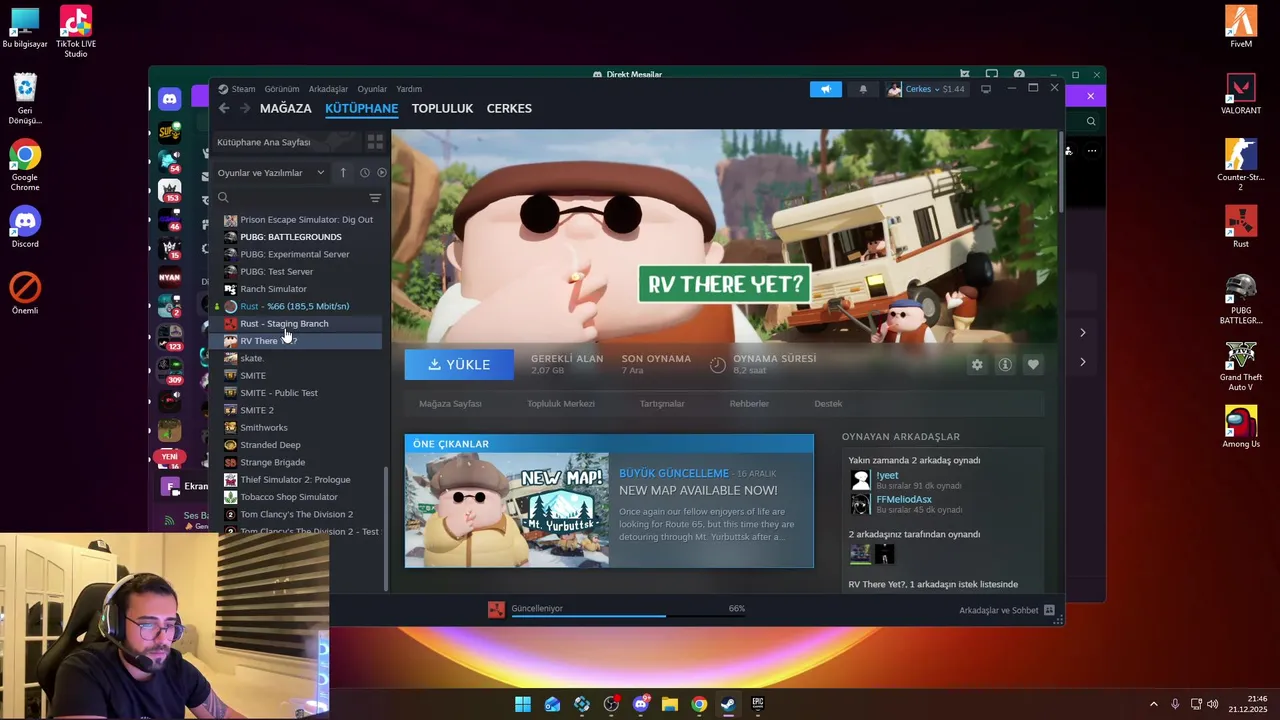The width and height of the screenshot is (1280, 720).
Task: Switch library to grid view icon
Action: click(x=375, y=142)
